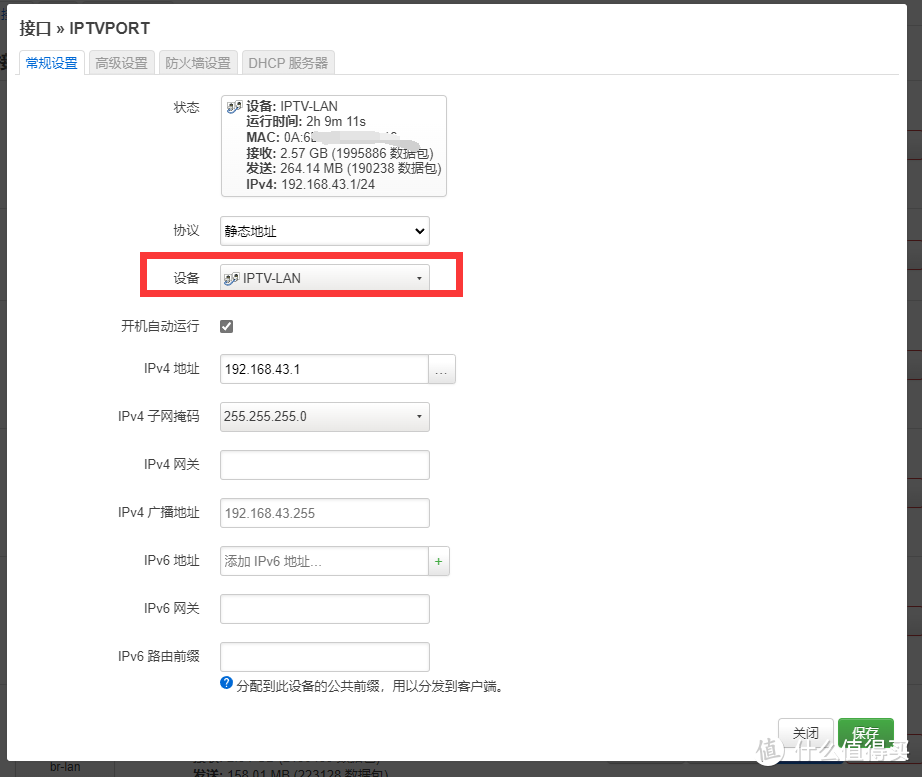This screenshot has width=922, height=777.
Task: Click the 保存 button to save settings
Action: [x=866, y=732]
